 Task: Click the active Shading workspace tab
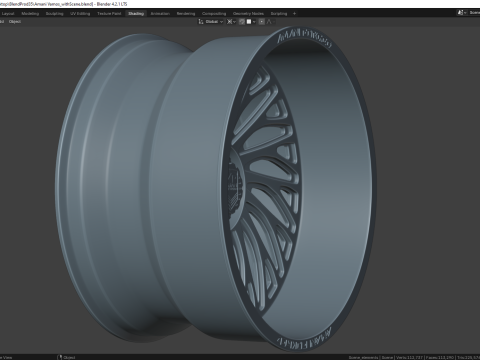coord(136,14)
